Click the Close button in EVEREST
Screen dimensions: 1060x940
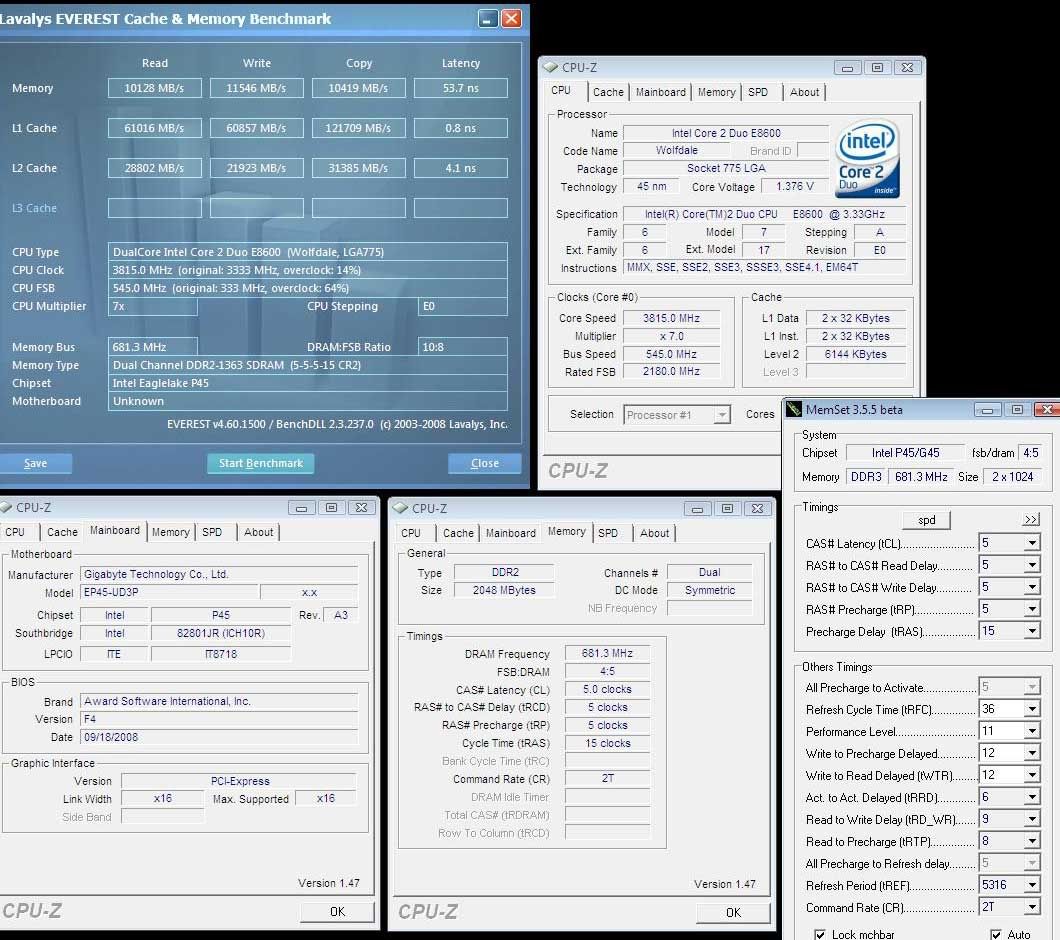(x=485, y=463)
